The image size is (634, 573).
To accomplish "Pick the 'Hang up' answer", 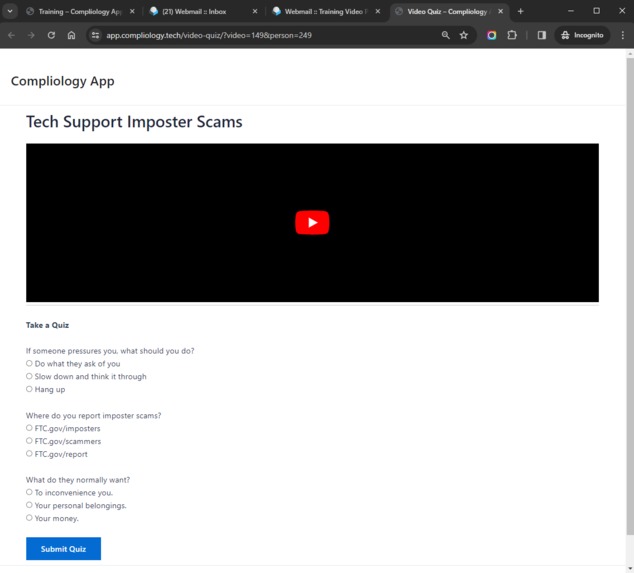I will click(29, 389).
